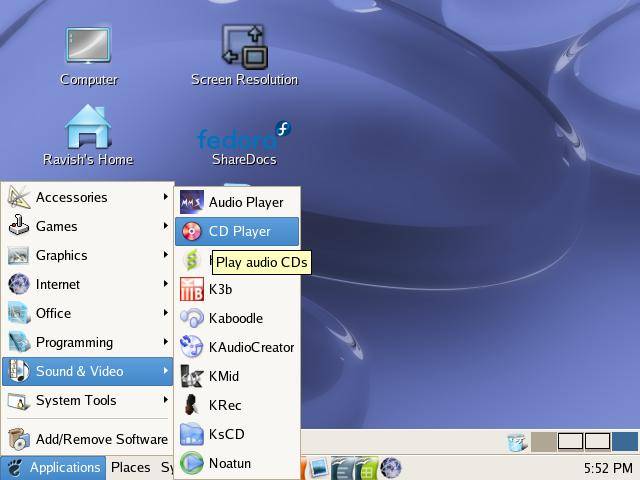Click the Kaboodle headphones icon
This screenshot has width=640, height=480.
click(191, 318)
